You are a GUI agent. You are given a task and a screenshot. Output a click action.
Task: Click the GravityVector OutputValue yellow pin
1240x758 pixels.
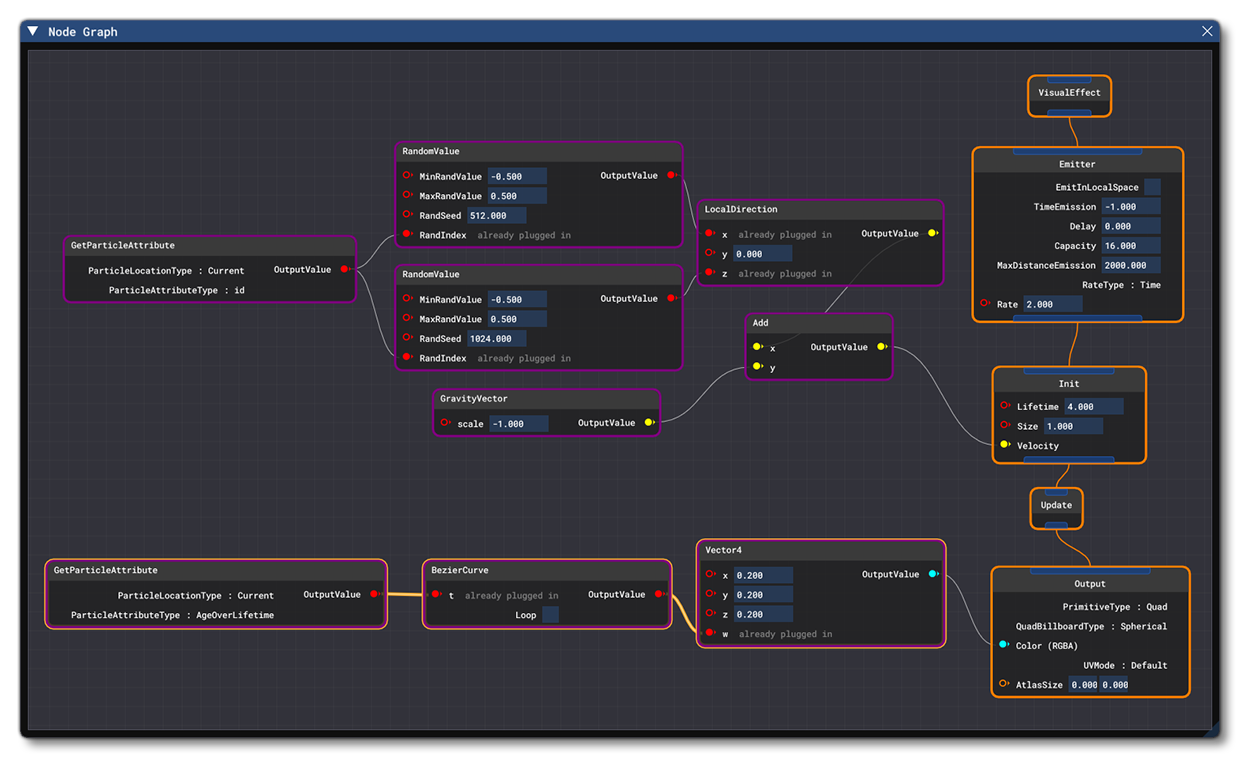pos(649,423)
